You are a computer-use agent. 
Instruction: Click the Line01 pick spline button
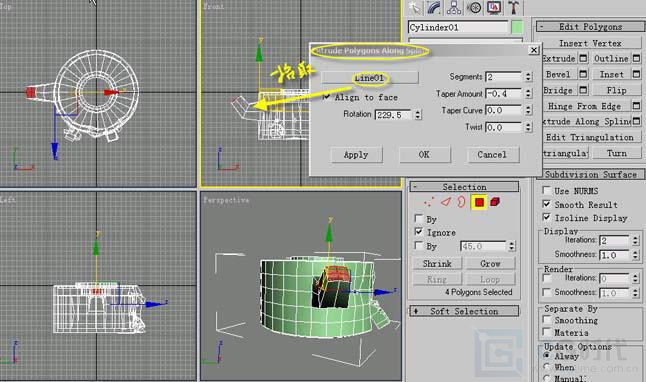click(x=370, y=77)
